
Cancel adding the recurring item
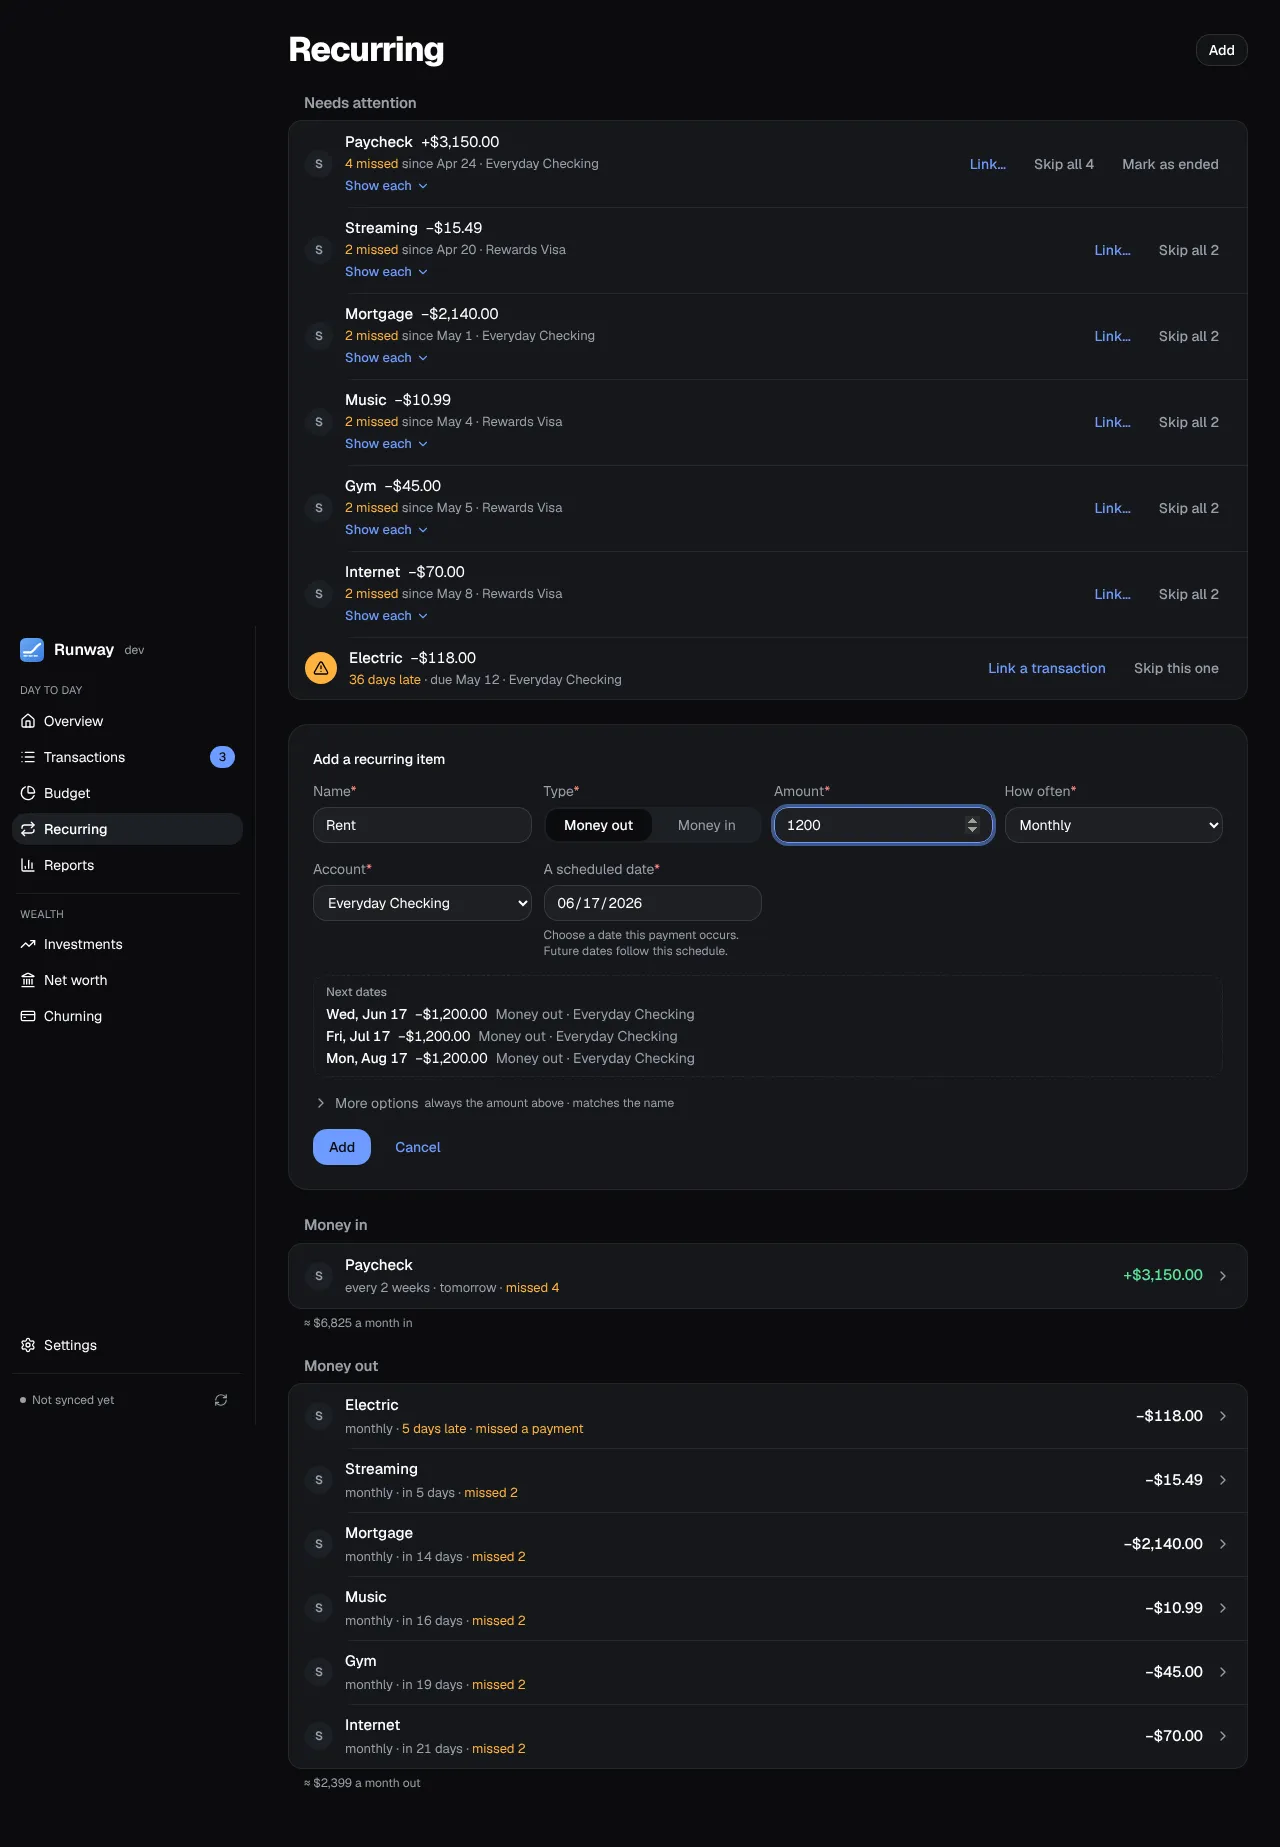tap(418, 1147)
